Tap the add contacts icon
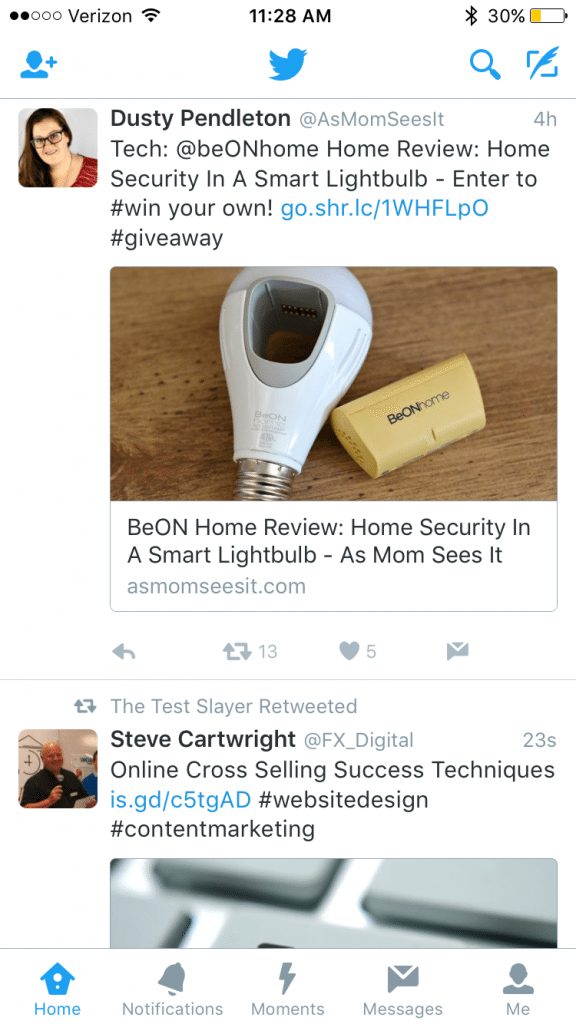Viewport: 576px width, 1024px height. [x=39, y=65]
